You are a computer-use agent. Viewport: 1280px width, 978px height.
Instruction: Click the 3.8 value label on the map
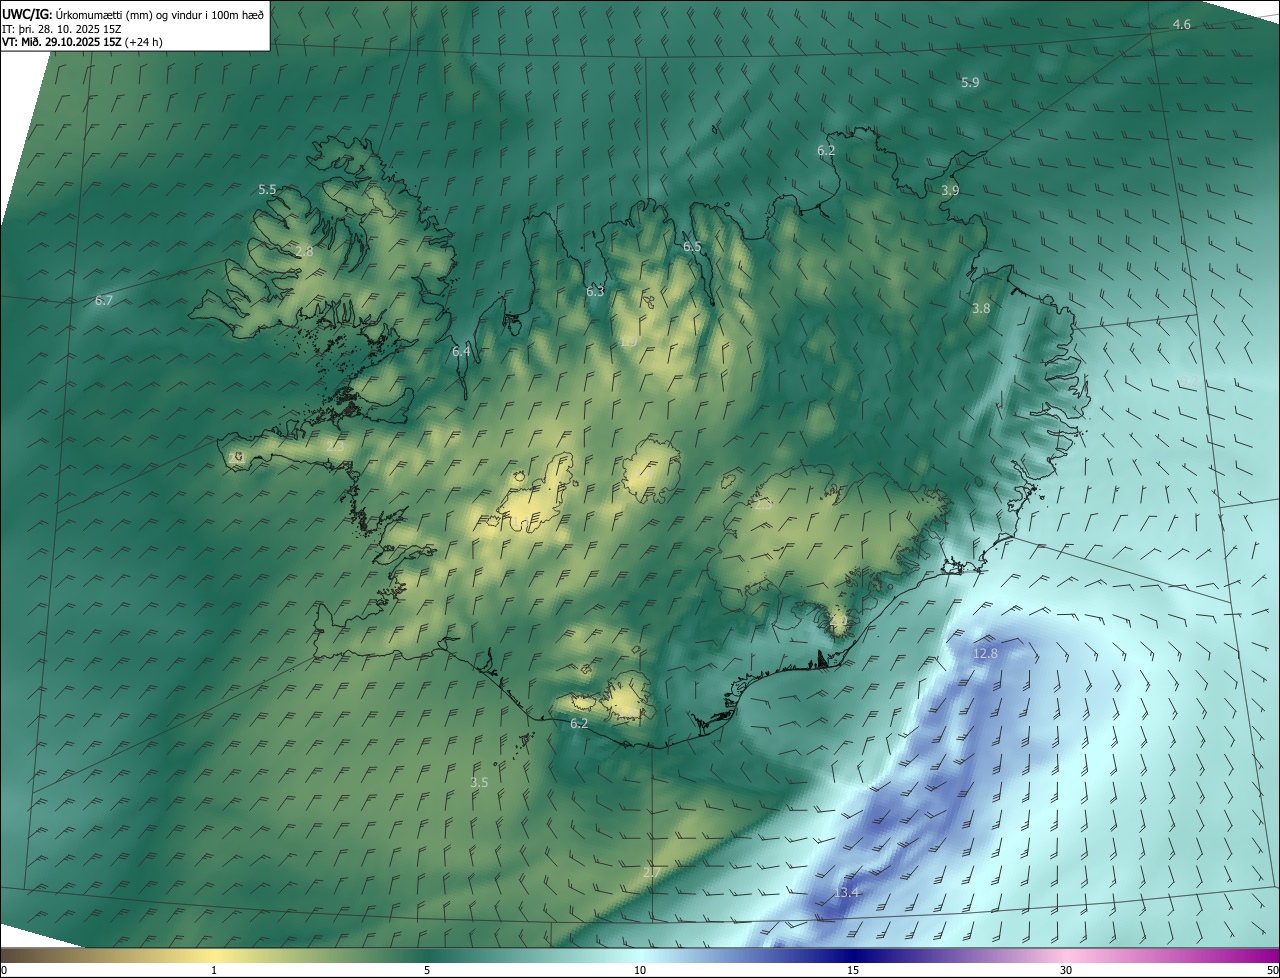[981, 308]
